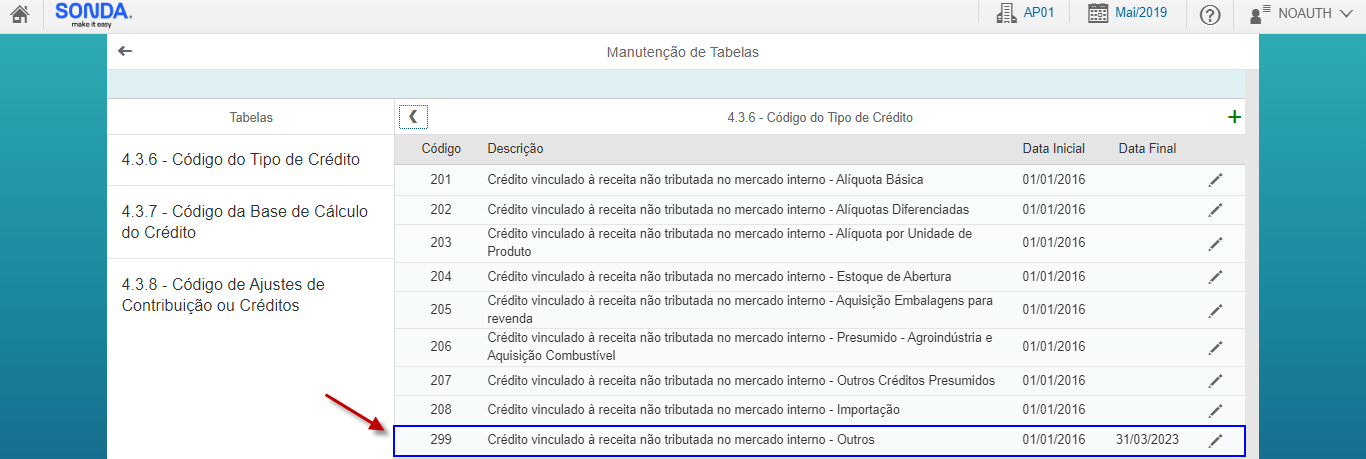Edit row 208 with the pencil icon

1215,410
